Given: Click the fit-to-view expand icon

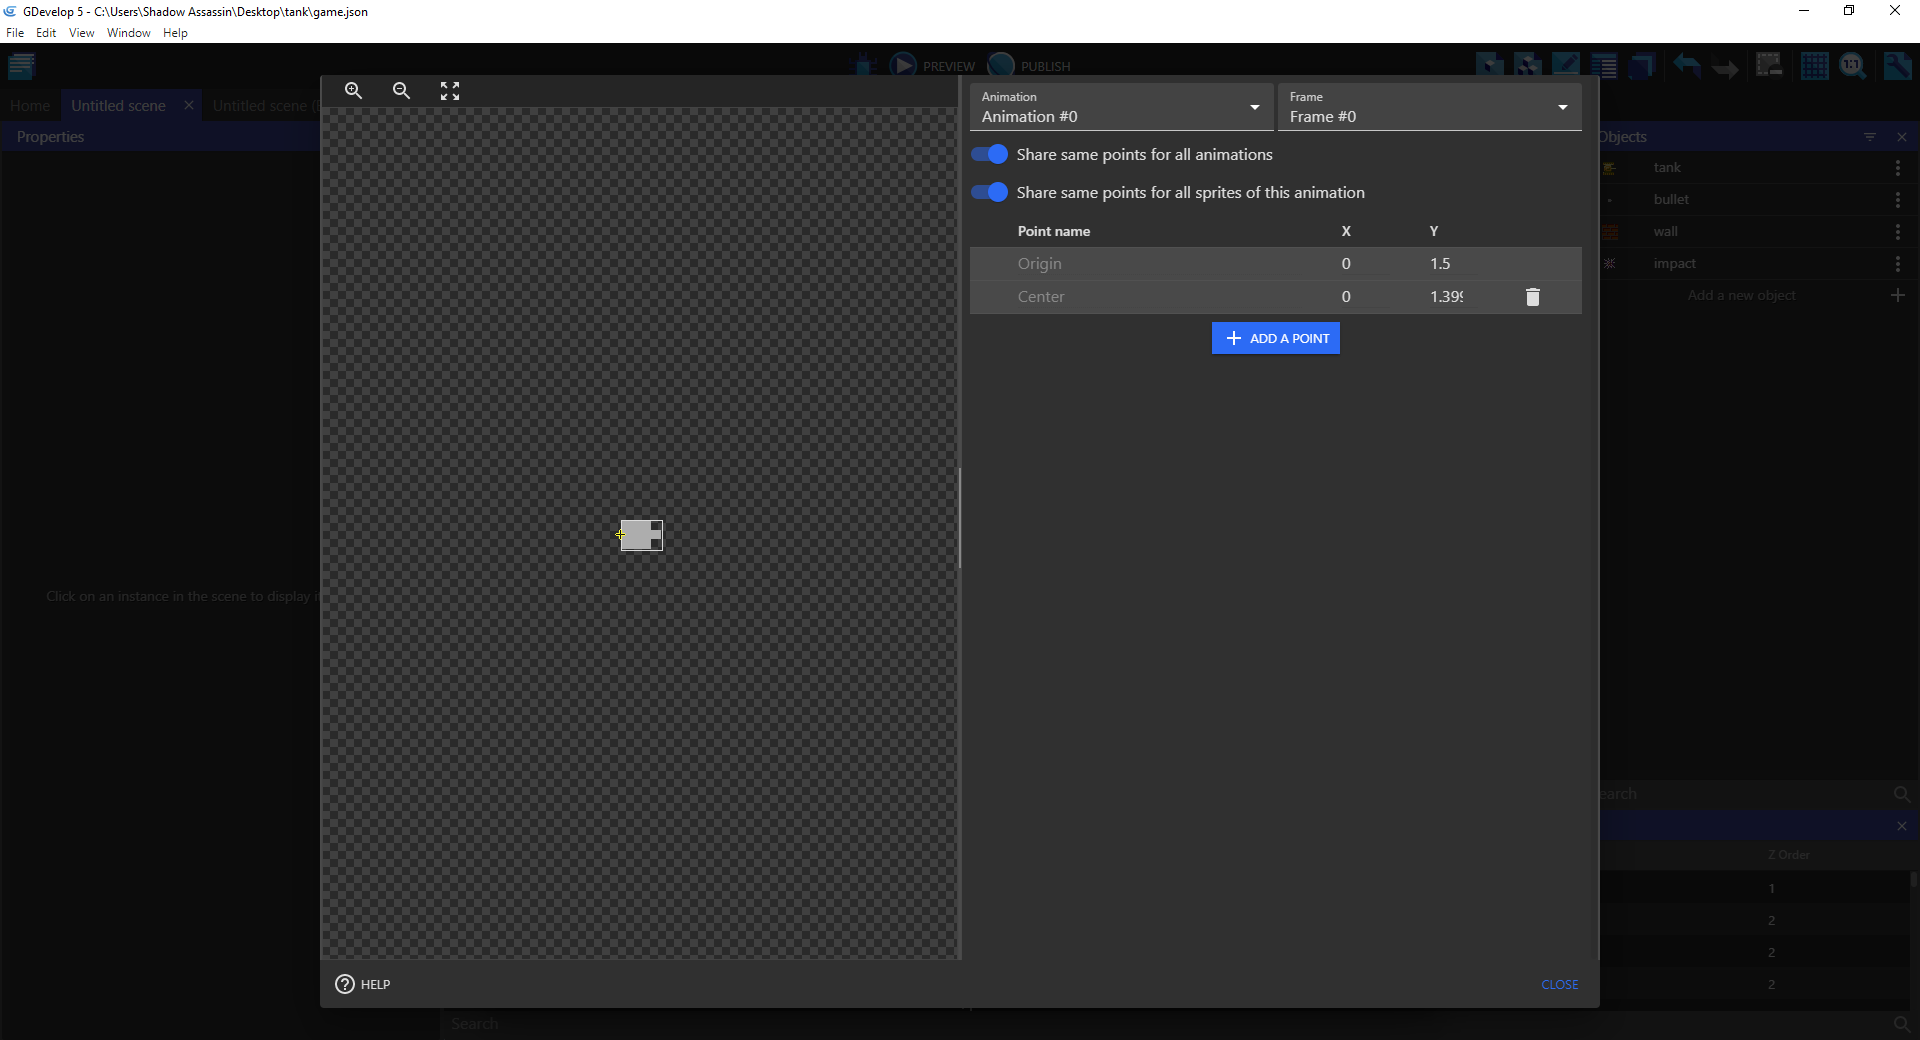Looking at the screenshot, I should click(x=450, y=91).
